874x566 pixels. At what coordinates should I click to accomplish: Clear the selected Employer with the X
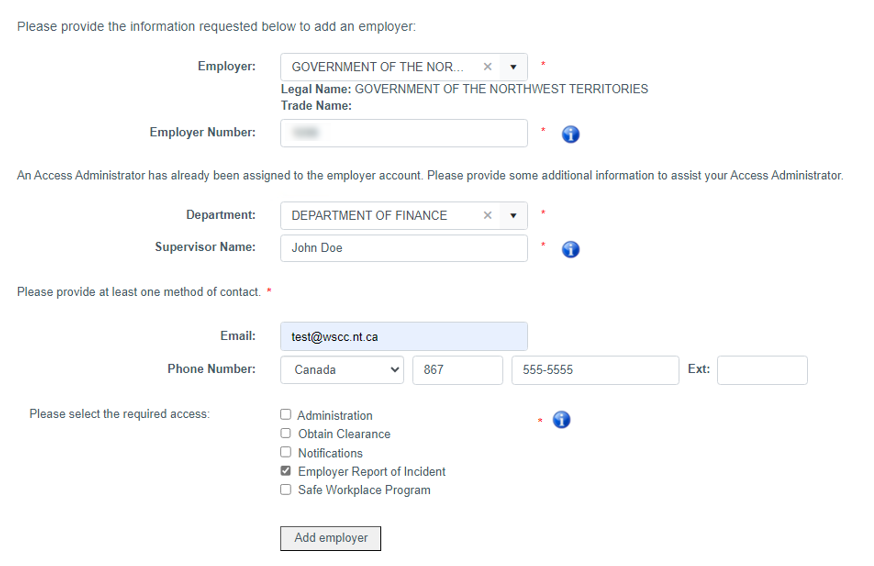point(487,67)
